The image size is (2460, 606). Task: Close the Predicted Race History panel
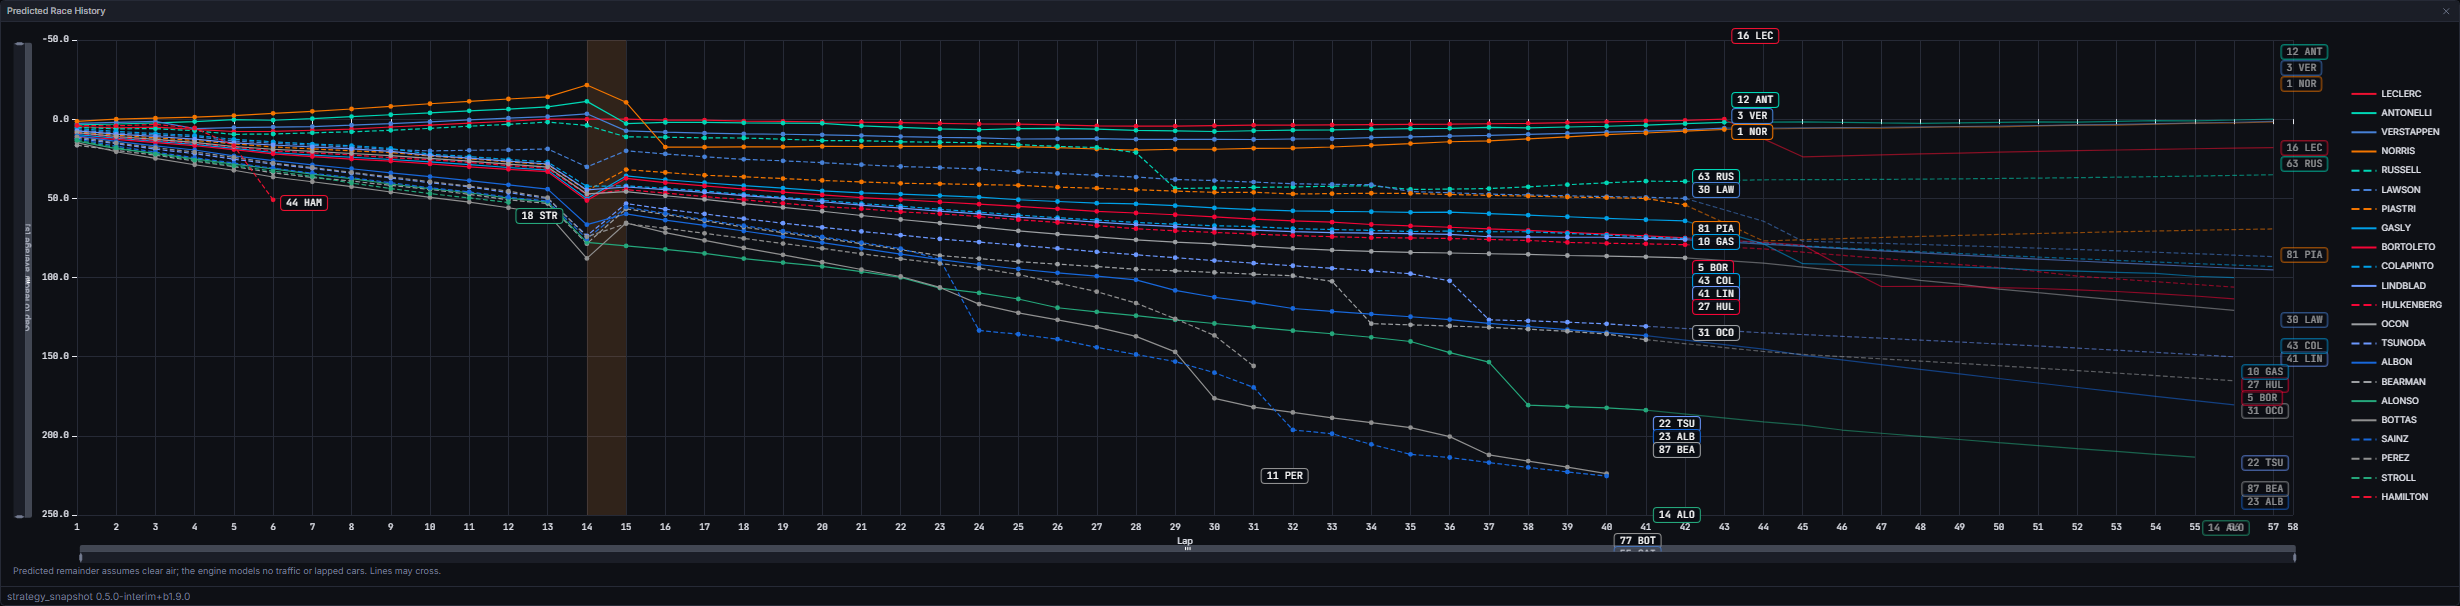[x=2446, y=11]
